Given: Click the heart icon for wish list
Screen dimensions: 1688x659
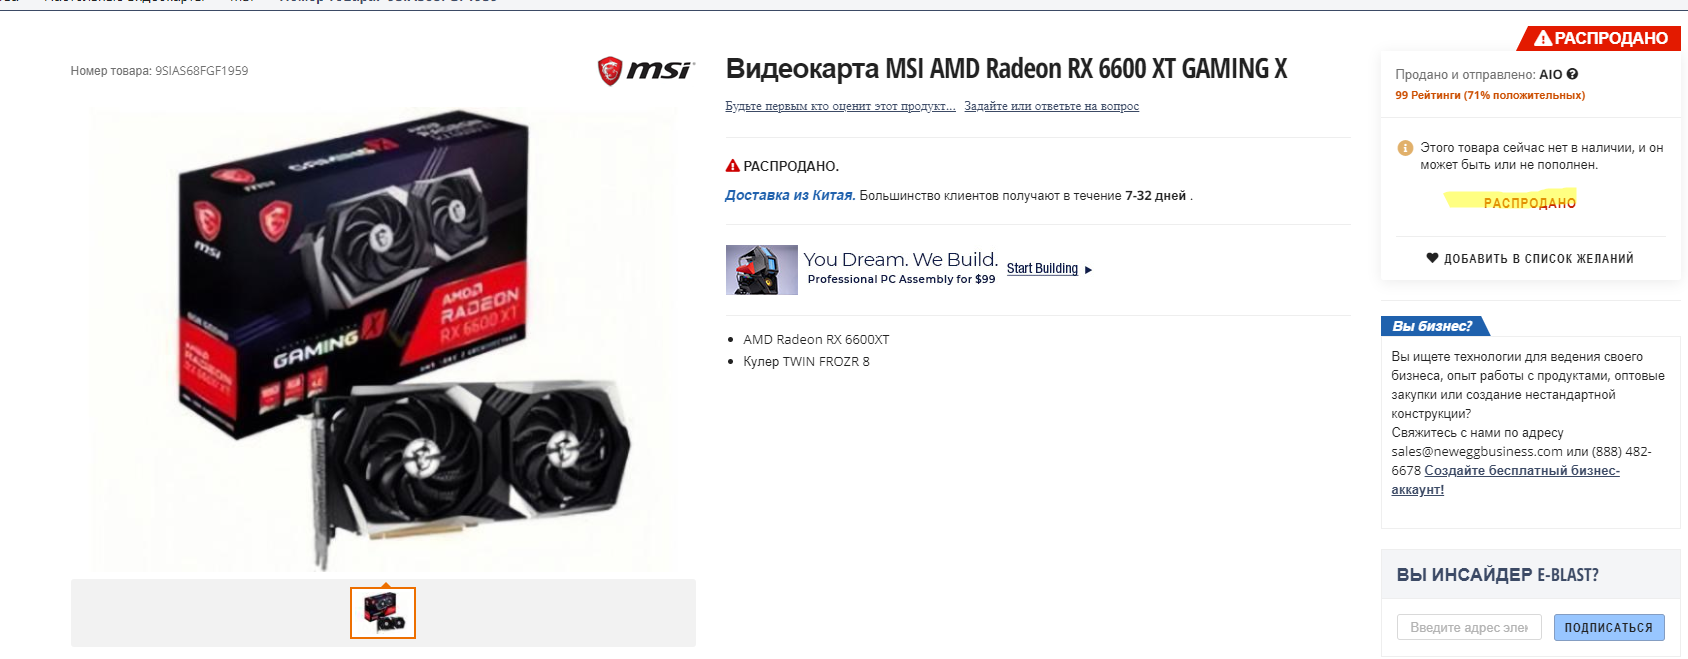Looking at the screenshot, I should [1432, 258].
